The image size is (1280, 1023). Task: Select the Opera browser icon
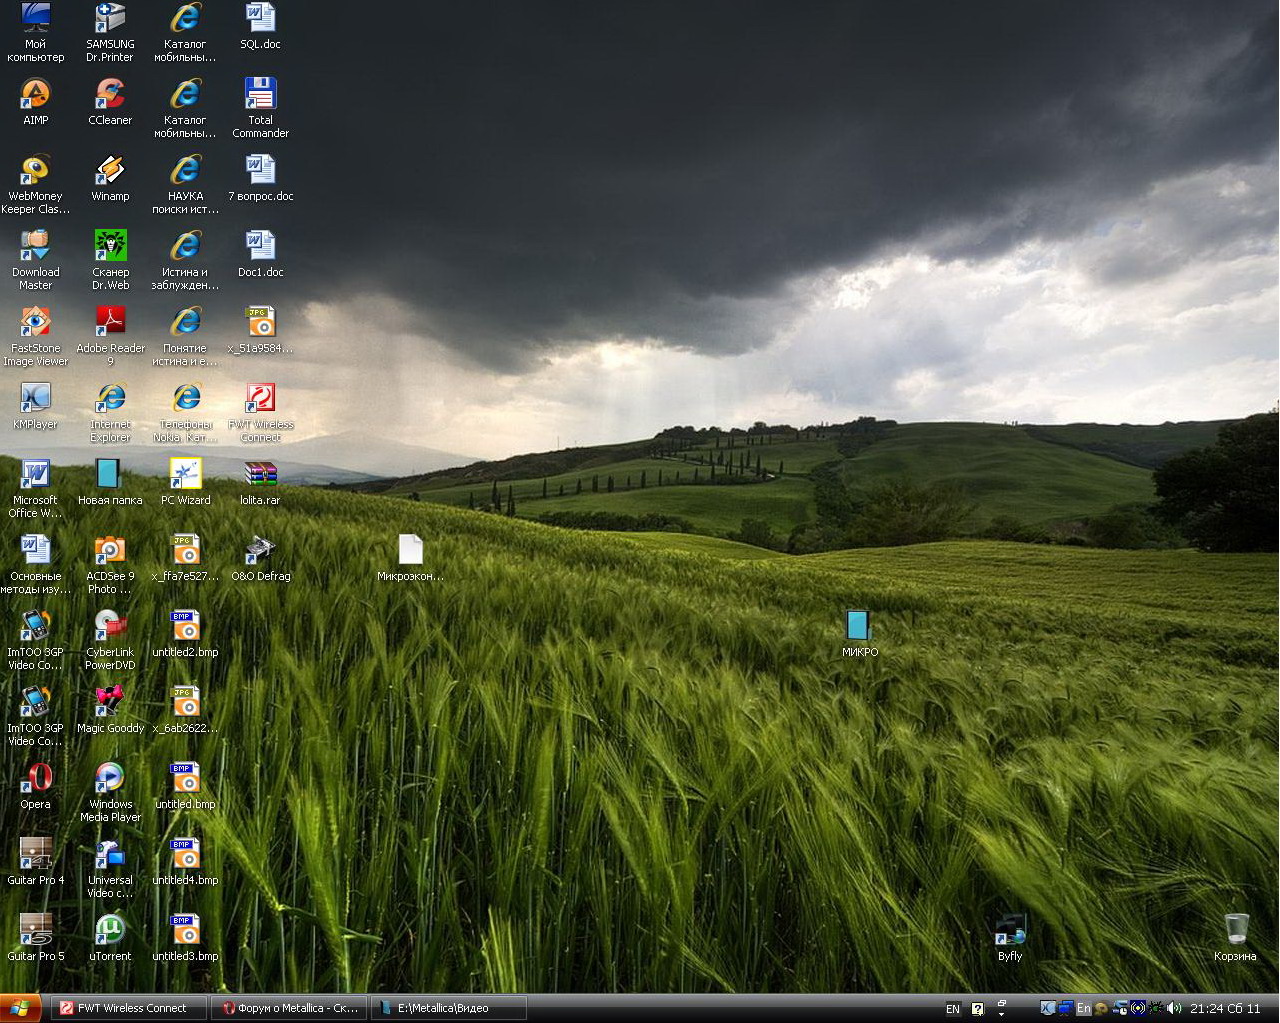[35, 779]
